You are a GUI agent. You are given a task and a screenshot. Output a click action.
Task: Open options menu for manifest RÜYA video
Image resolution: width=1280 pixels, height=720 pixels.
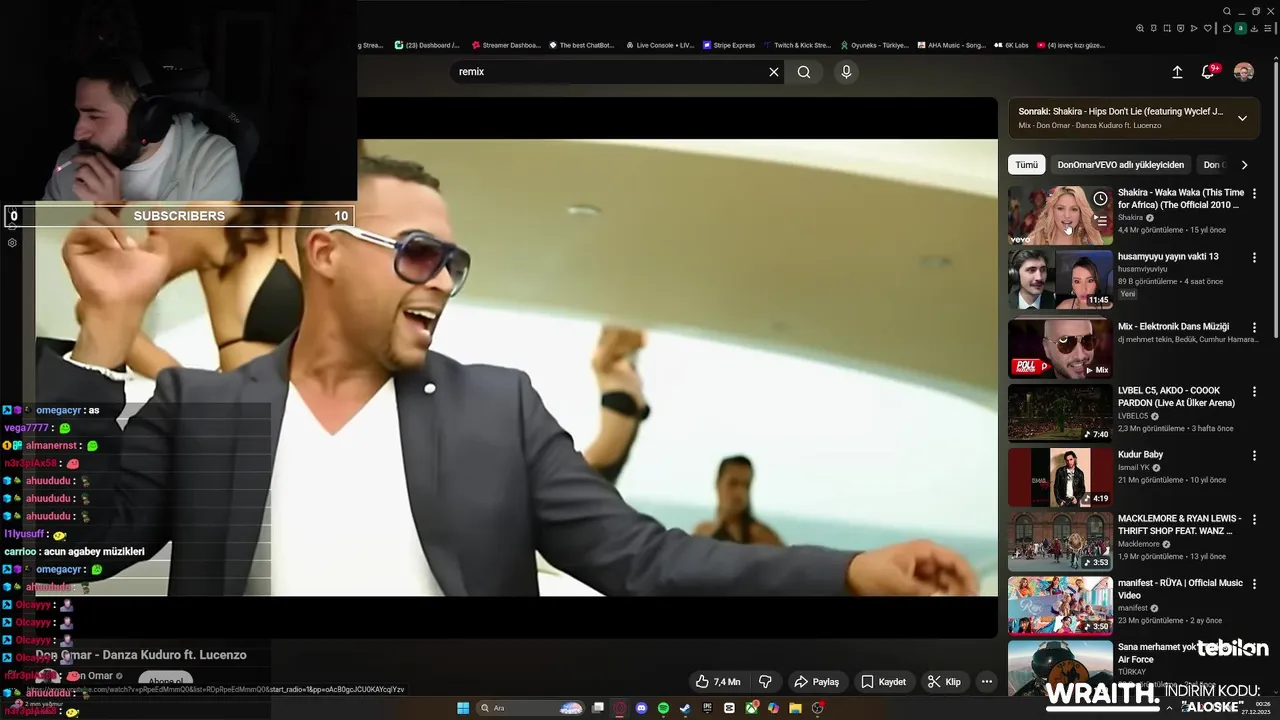pyautogui.click(x=1254, y=583)
